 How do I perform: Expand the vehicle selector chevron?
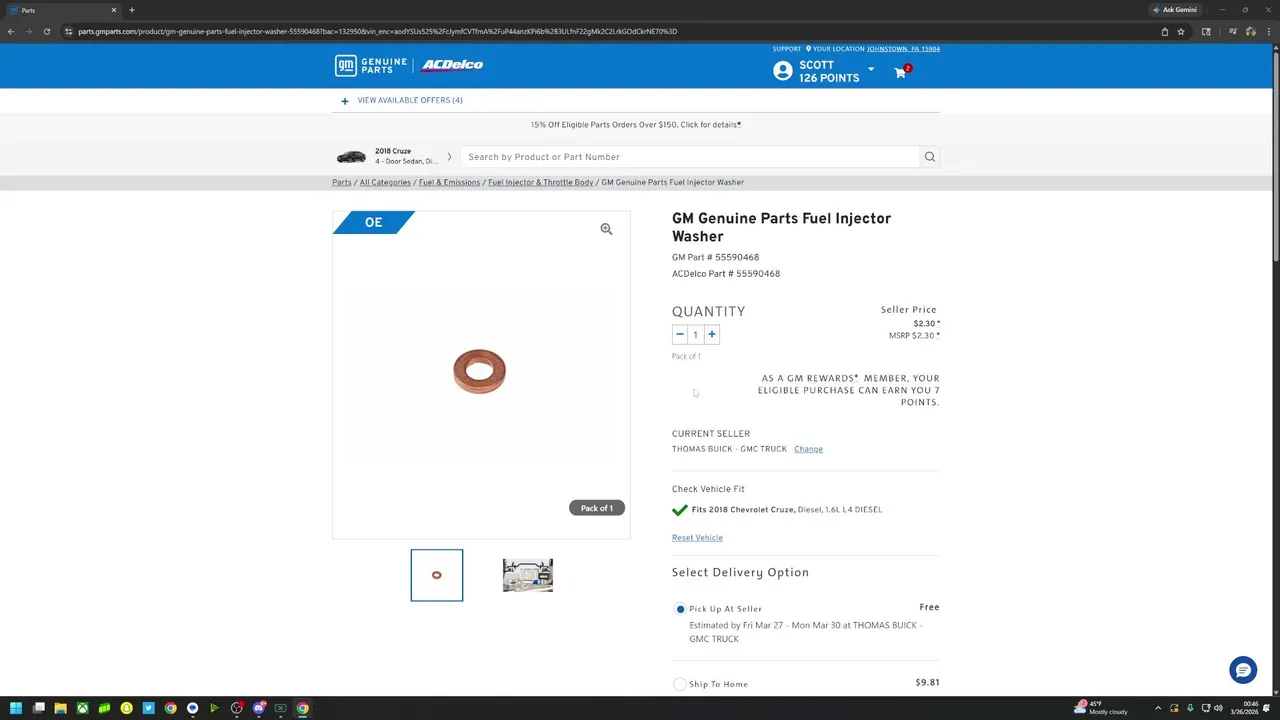[x=449, y=157]
